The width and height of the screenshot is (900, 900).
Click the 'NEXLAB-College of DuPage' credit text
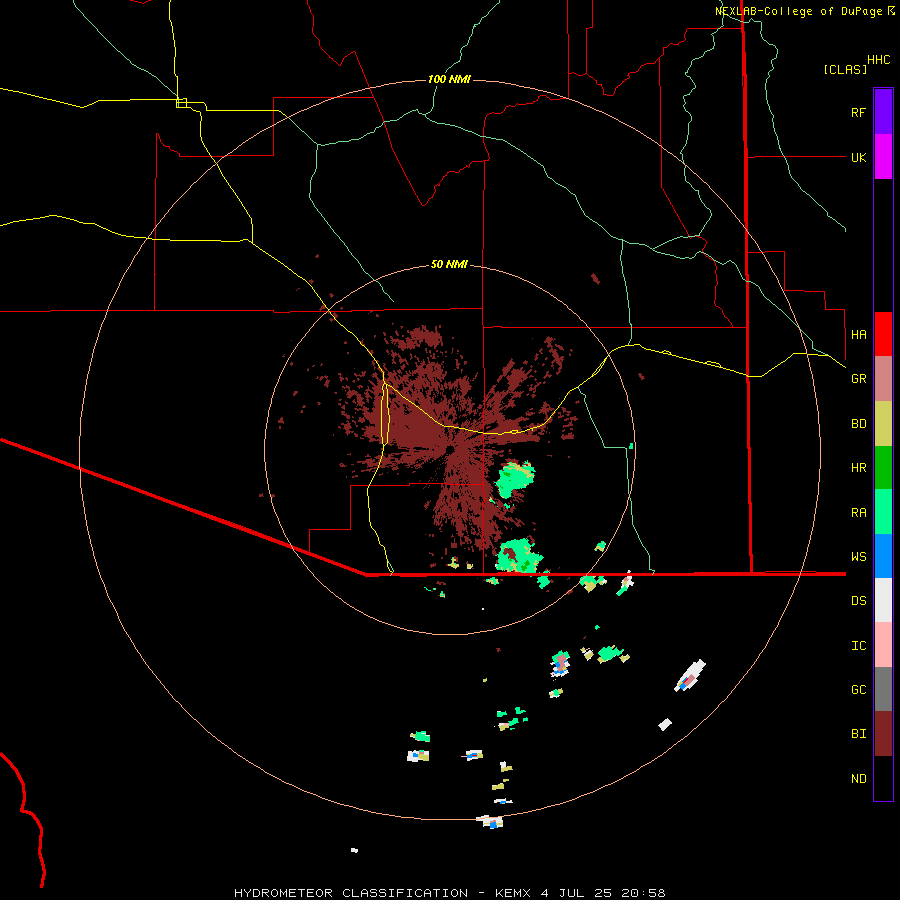(798, 11)
